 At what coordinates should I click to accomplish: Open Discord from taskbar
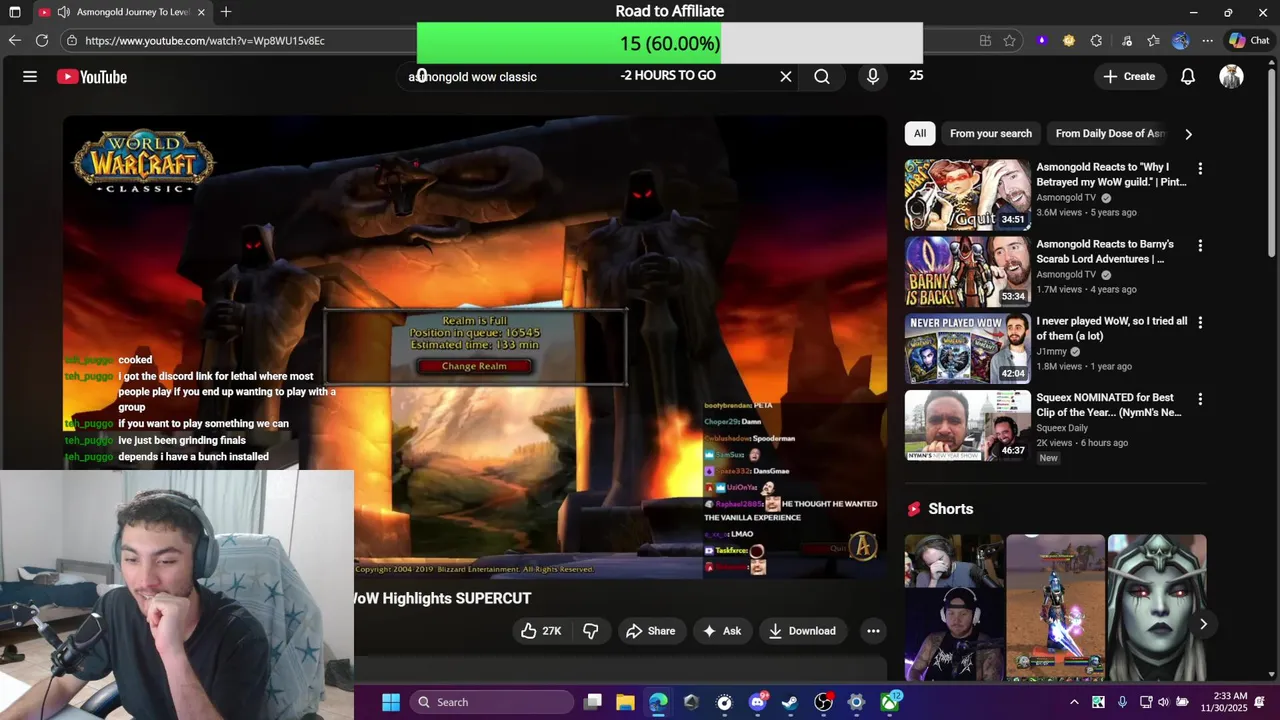click(x=757, y=702)
